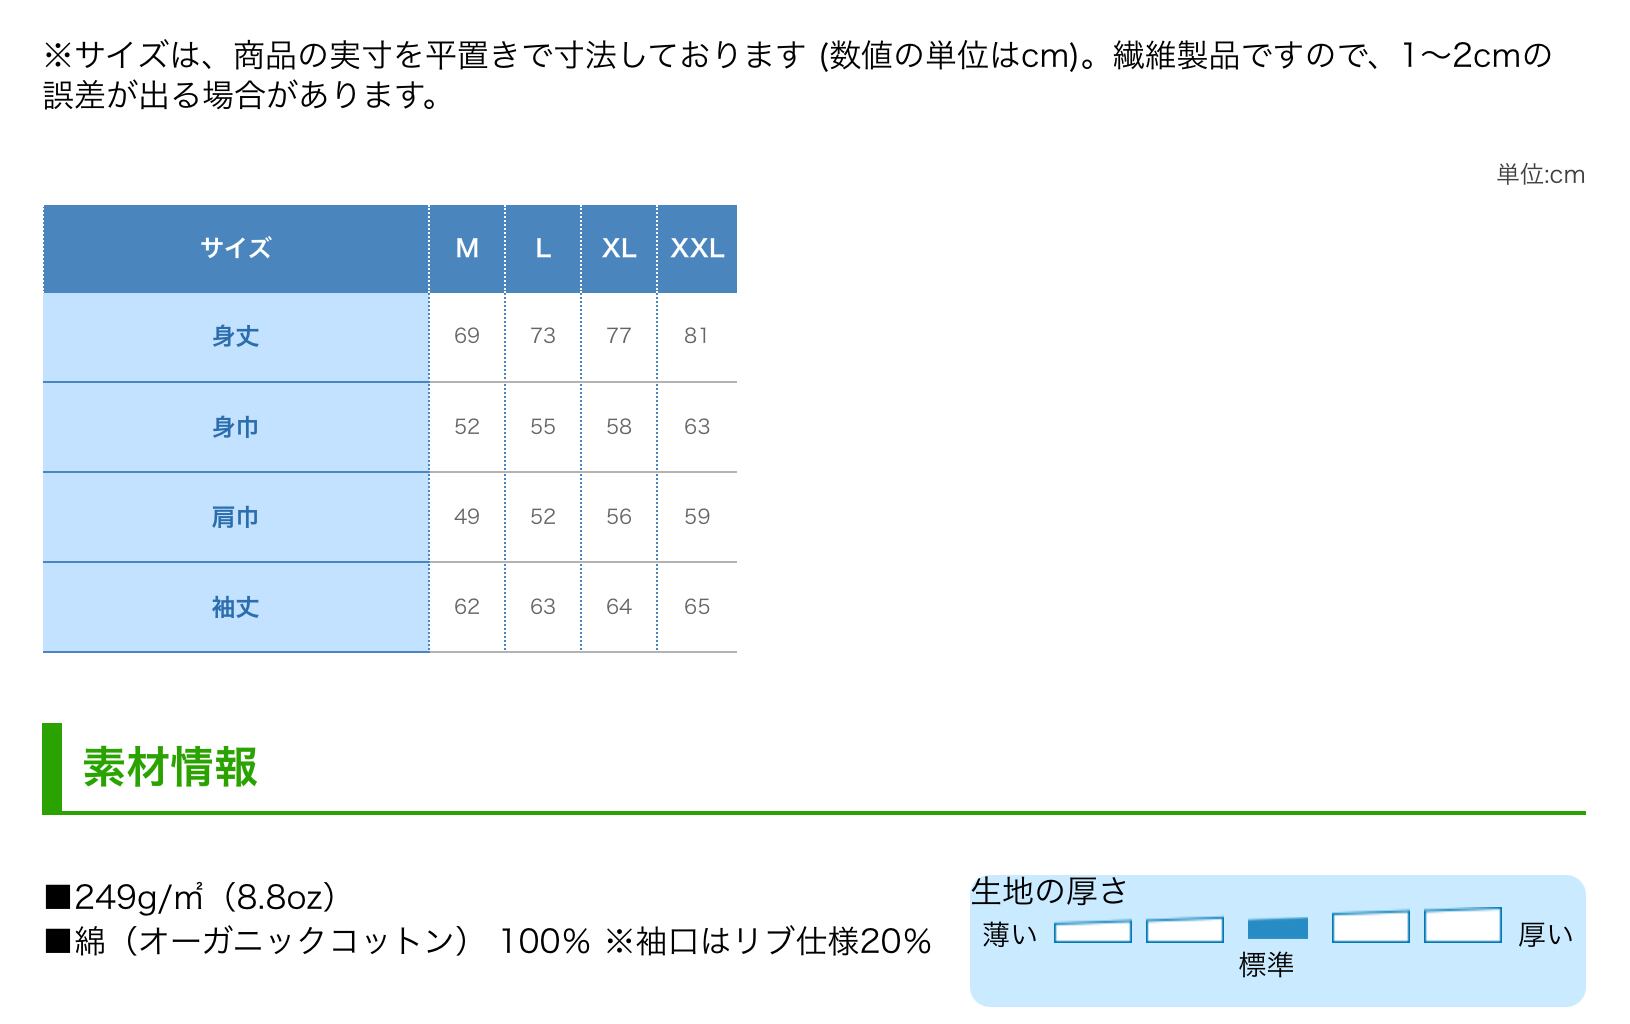Image resolution: width=1630 pixels, height=1024 pixels.
Task: Select the 身丈 row label
Action: coord(236,336)
